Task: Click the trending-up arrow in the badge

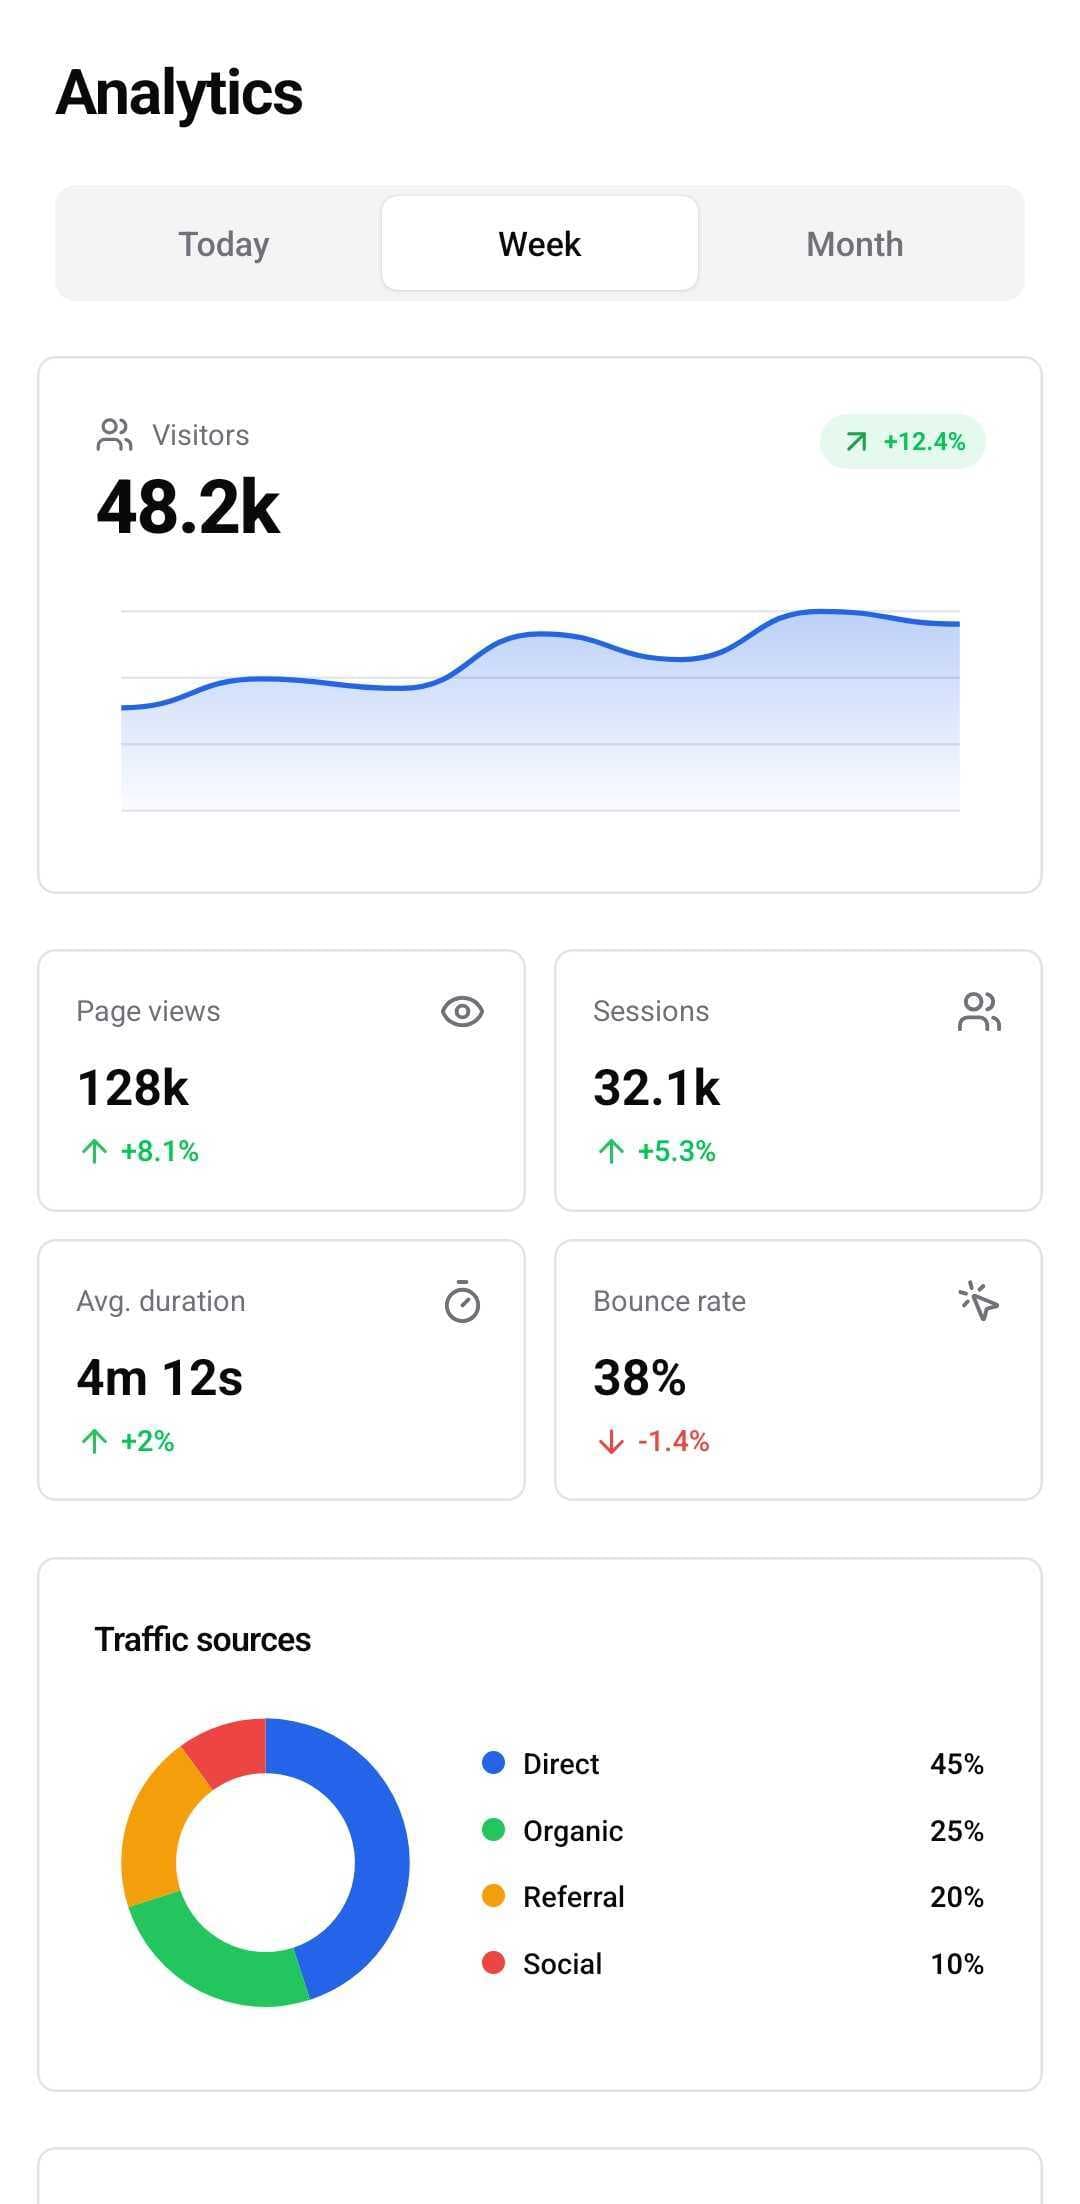Action: pyautogui.click(x=856, y=441)
